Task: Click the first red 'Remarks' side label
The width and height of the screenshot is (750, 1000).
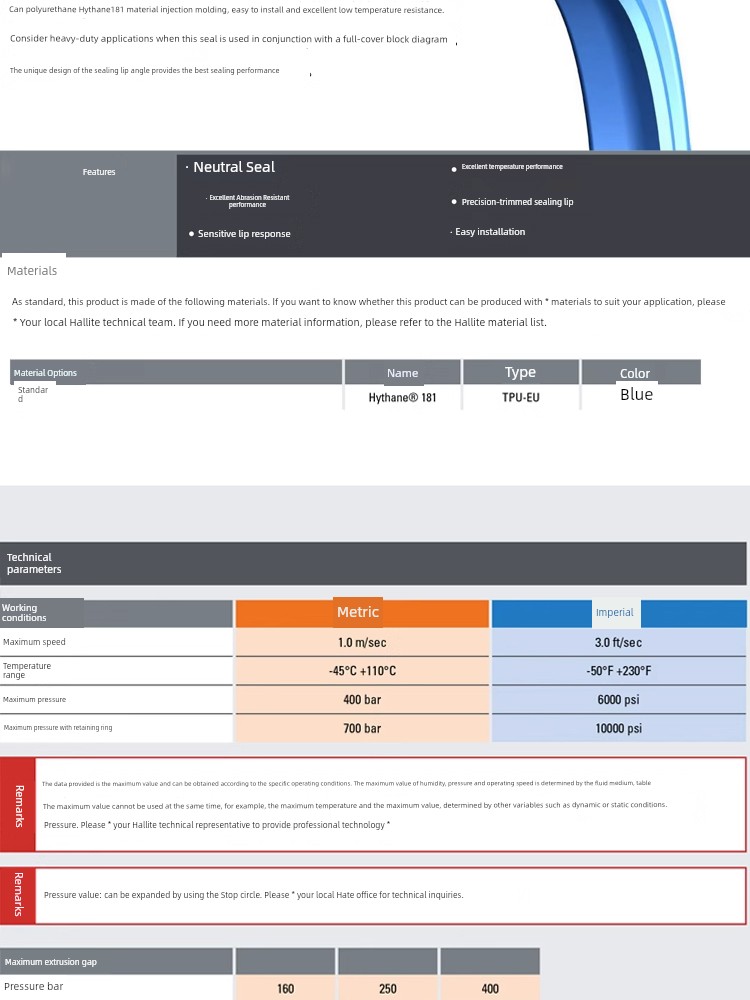Action: coord(18,805)
